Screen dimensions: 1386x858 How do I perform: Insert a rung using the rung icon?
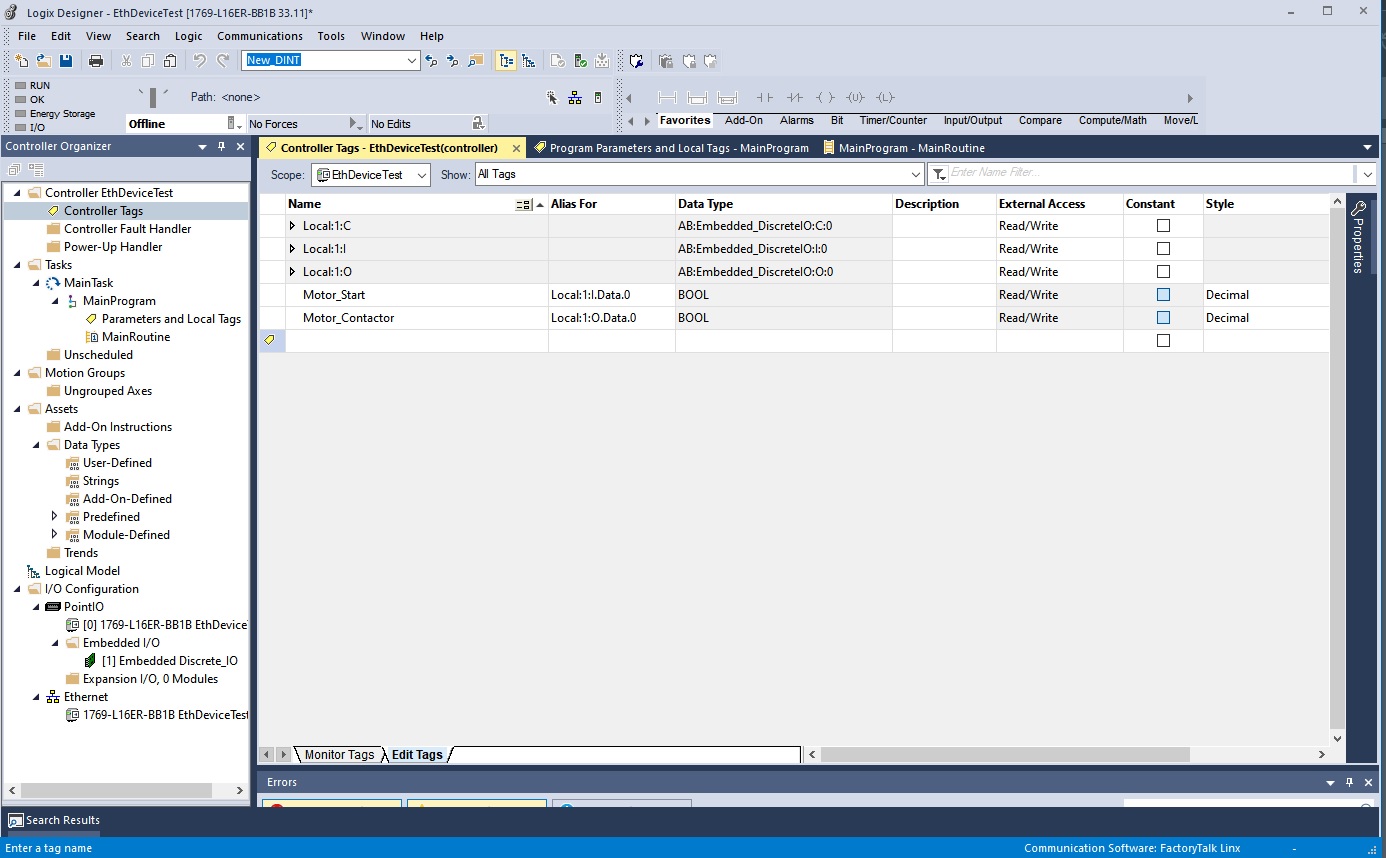[x=668, y=97]
